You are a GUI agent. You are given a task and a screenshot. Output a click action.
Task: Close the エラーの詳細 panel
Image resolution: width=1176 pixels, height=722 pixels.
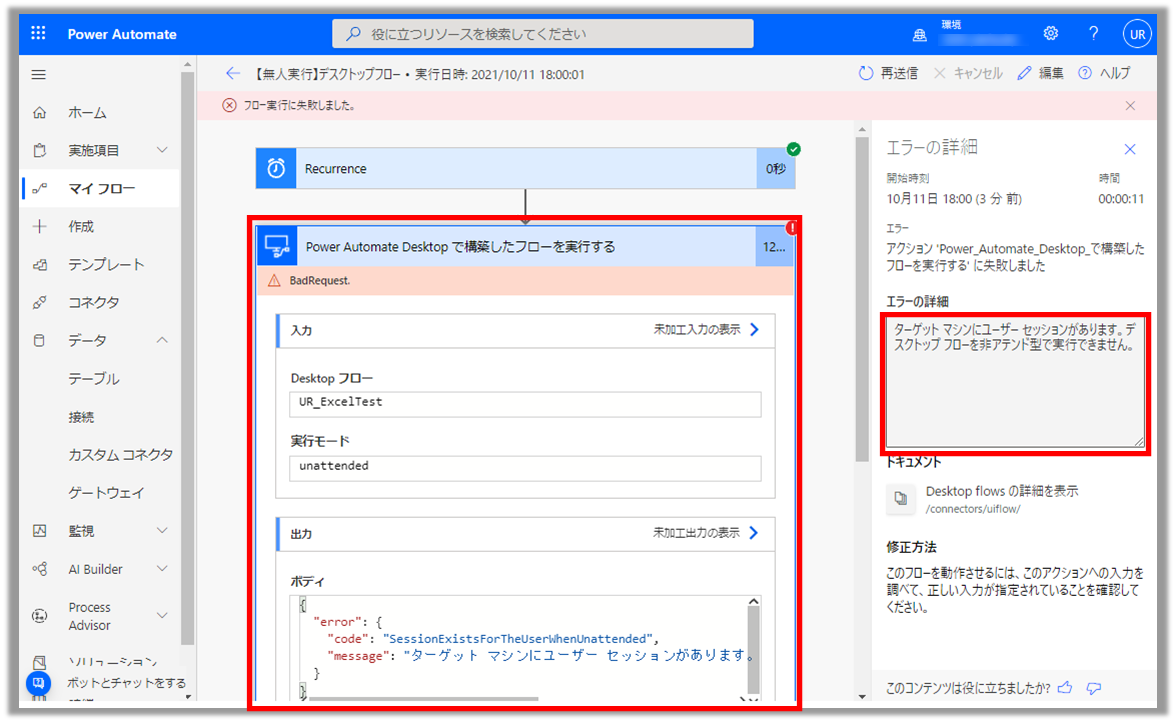coord(1130,149)
